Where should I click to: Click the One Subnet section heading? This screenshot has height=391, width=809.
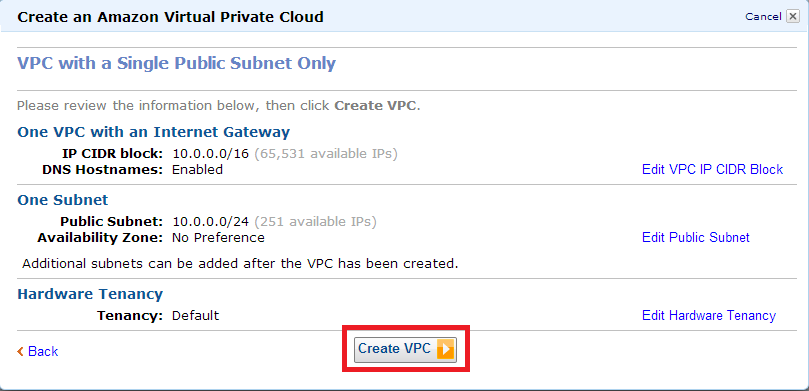click(x=62, y=200)
